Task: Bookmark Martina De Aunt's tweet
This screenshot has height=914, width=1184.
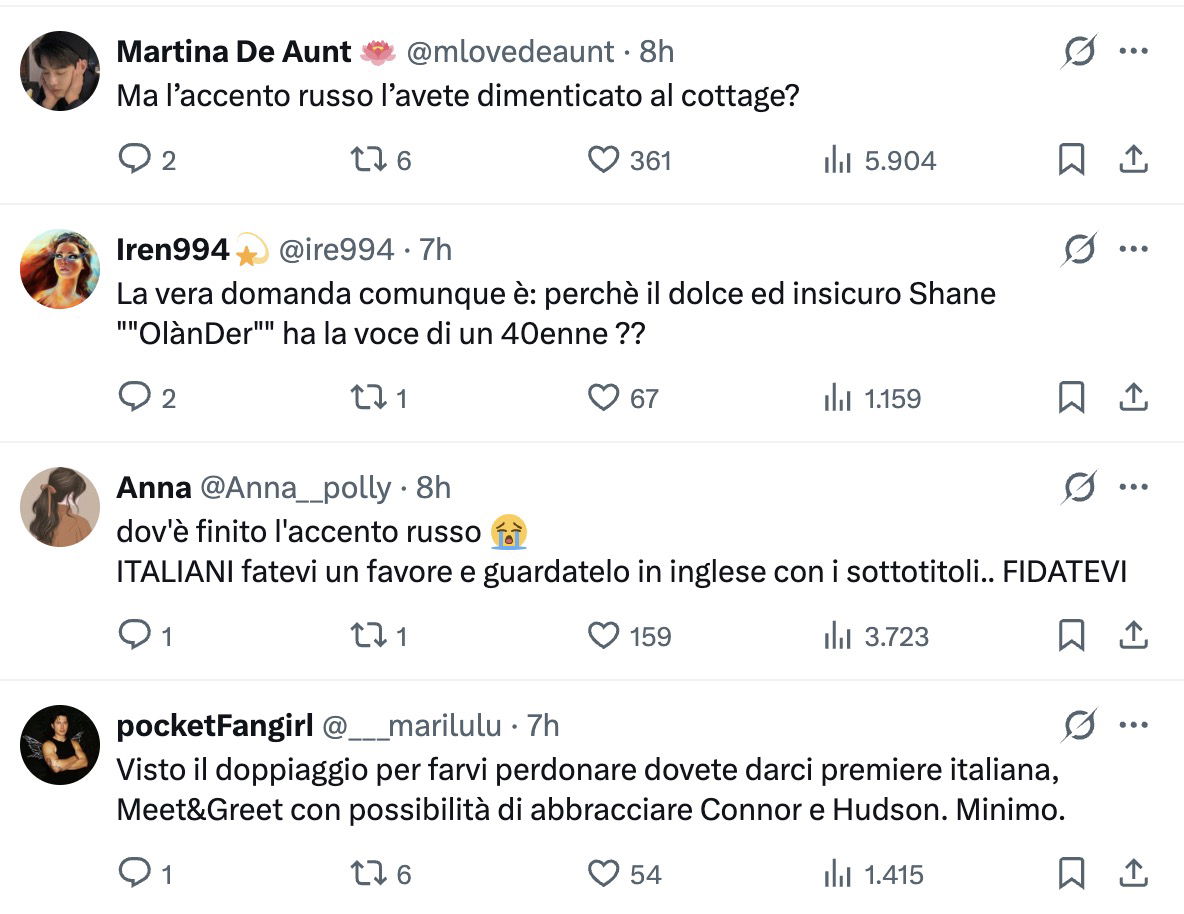Action: (x=1071, y=160)
